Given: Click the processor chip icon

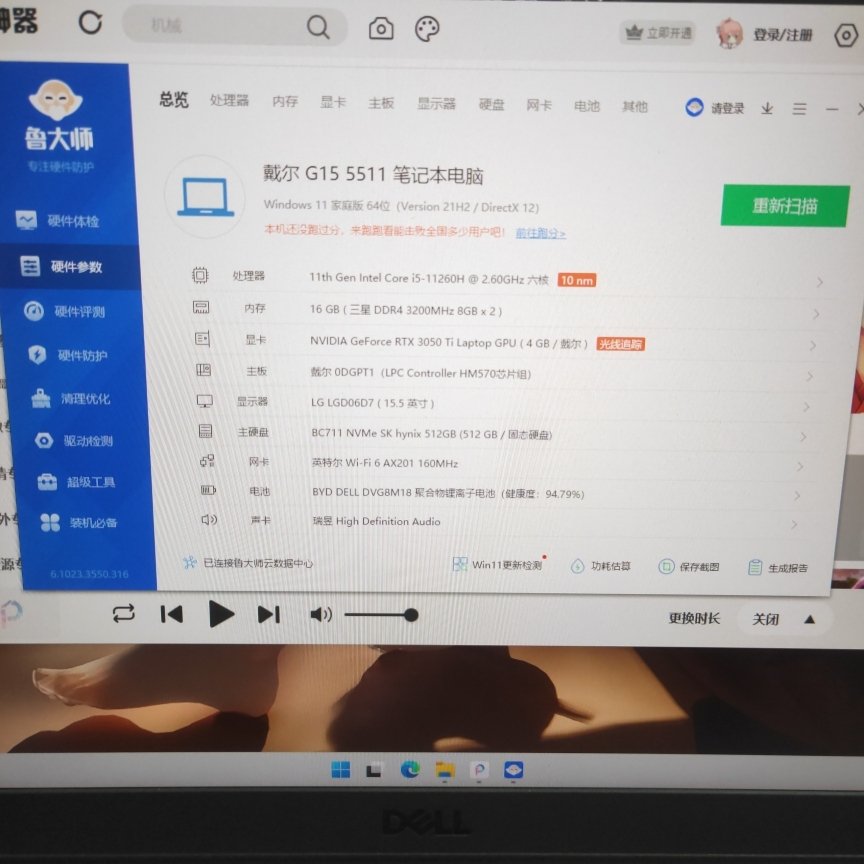Looking at the screenshot, I should point(200,275).
